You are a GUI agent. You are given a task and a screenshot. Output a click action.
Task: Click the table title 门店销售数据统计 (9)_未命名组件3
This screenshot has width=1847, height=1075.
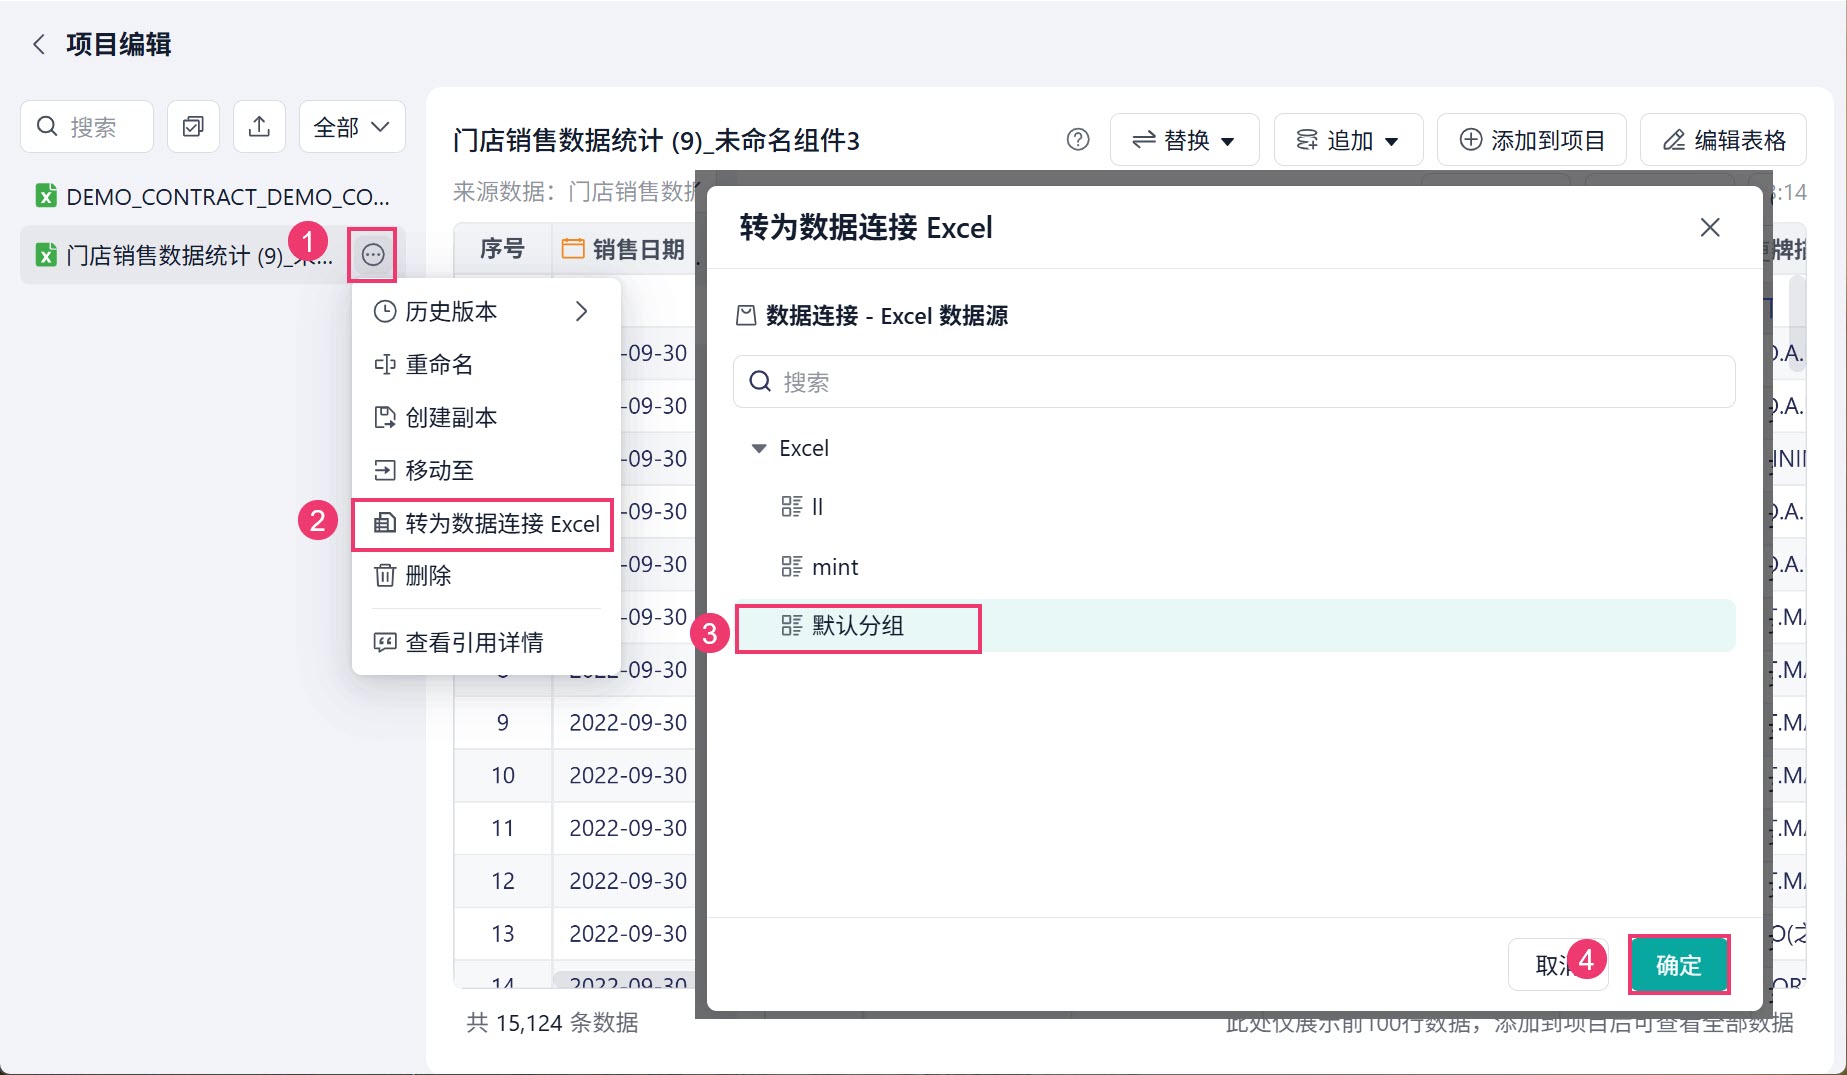[x=656, y=140]
